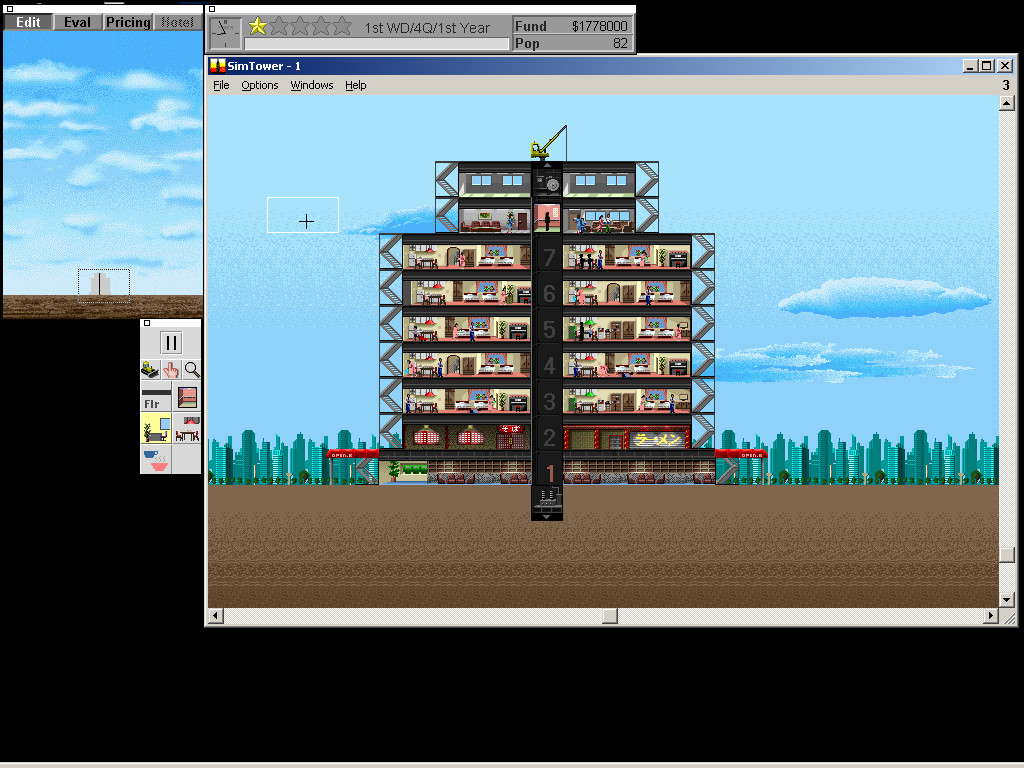Click the status bar window control box
Viewport: 1024px width, 768px height.
212,9
